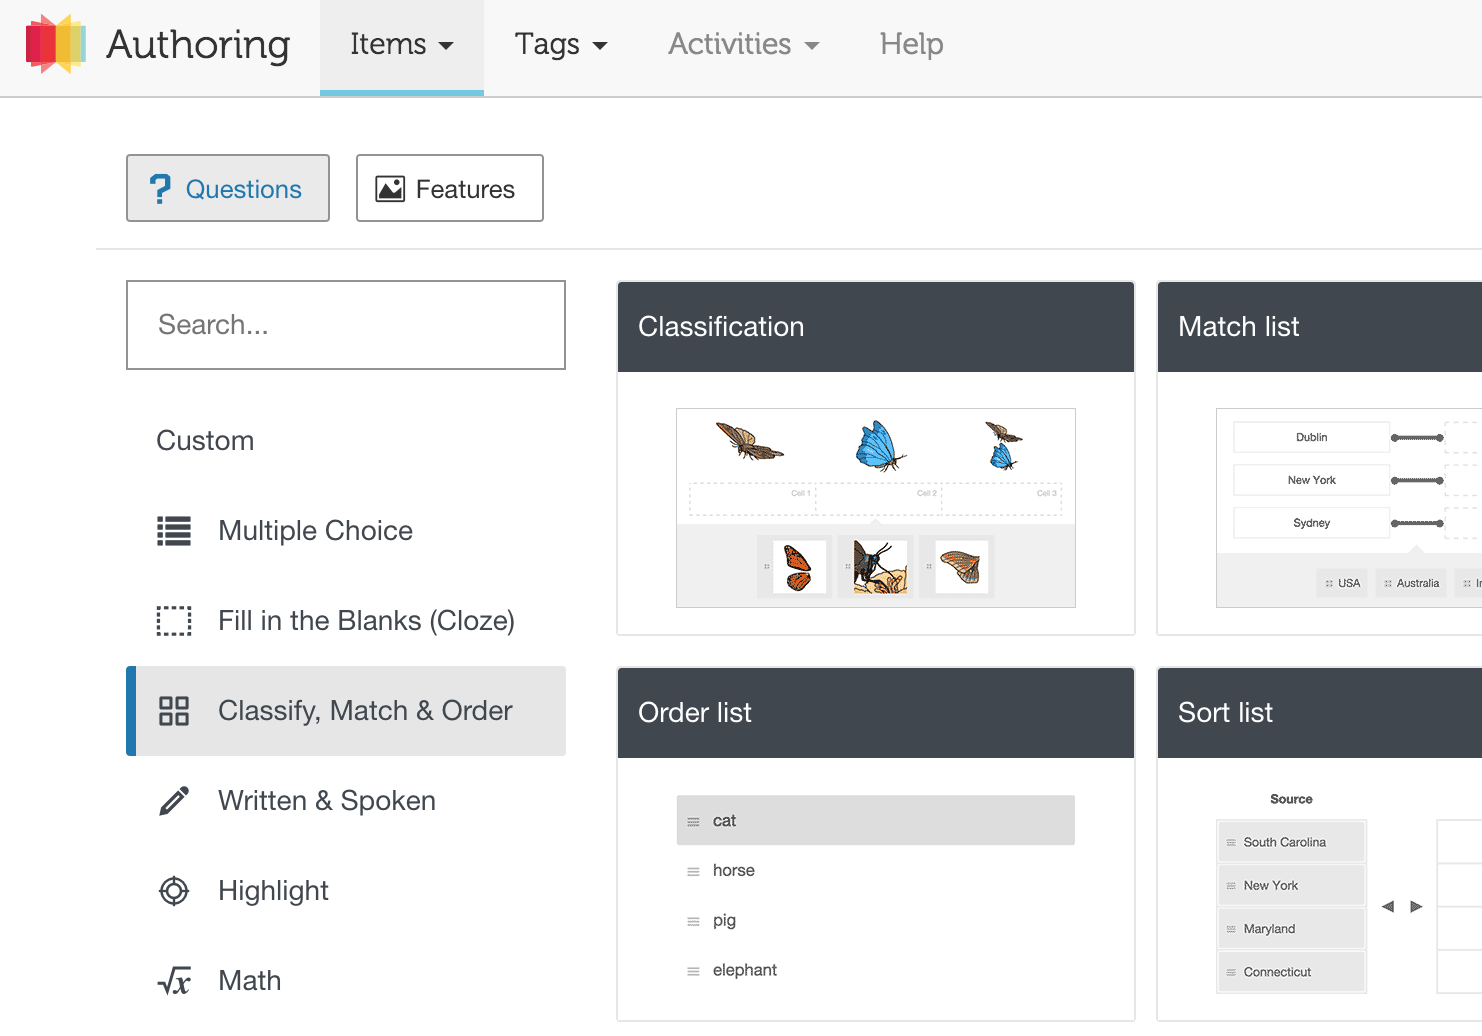
Task: Select the Written & Spoken category
Action: pyautogui.click(x=346, y=801)
